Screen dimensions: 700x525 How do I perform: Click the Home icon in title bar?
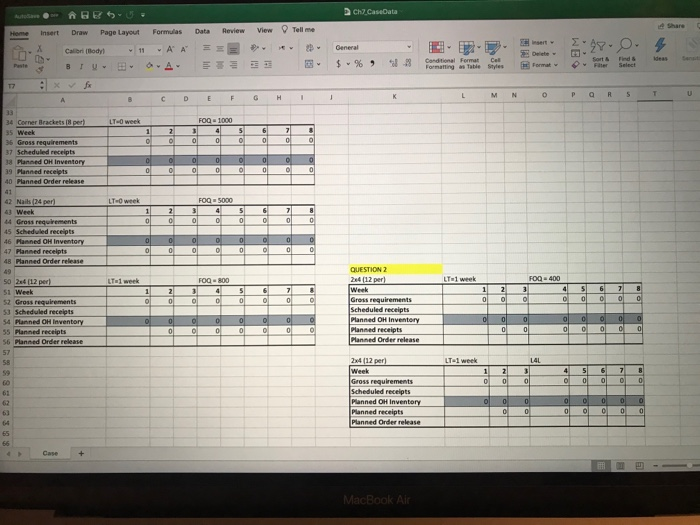click(72, 15)
